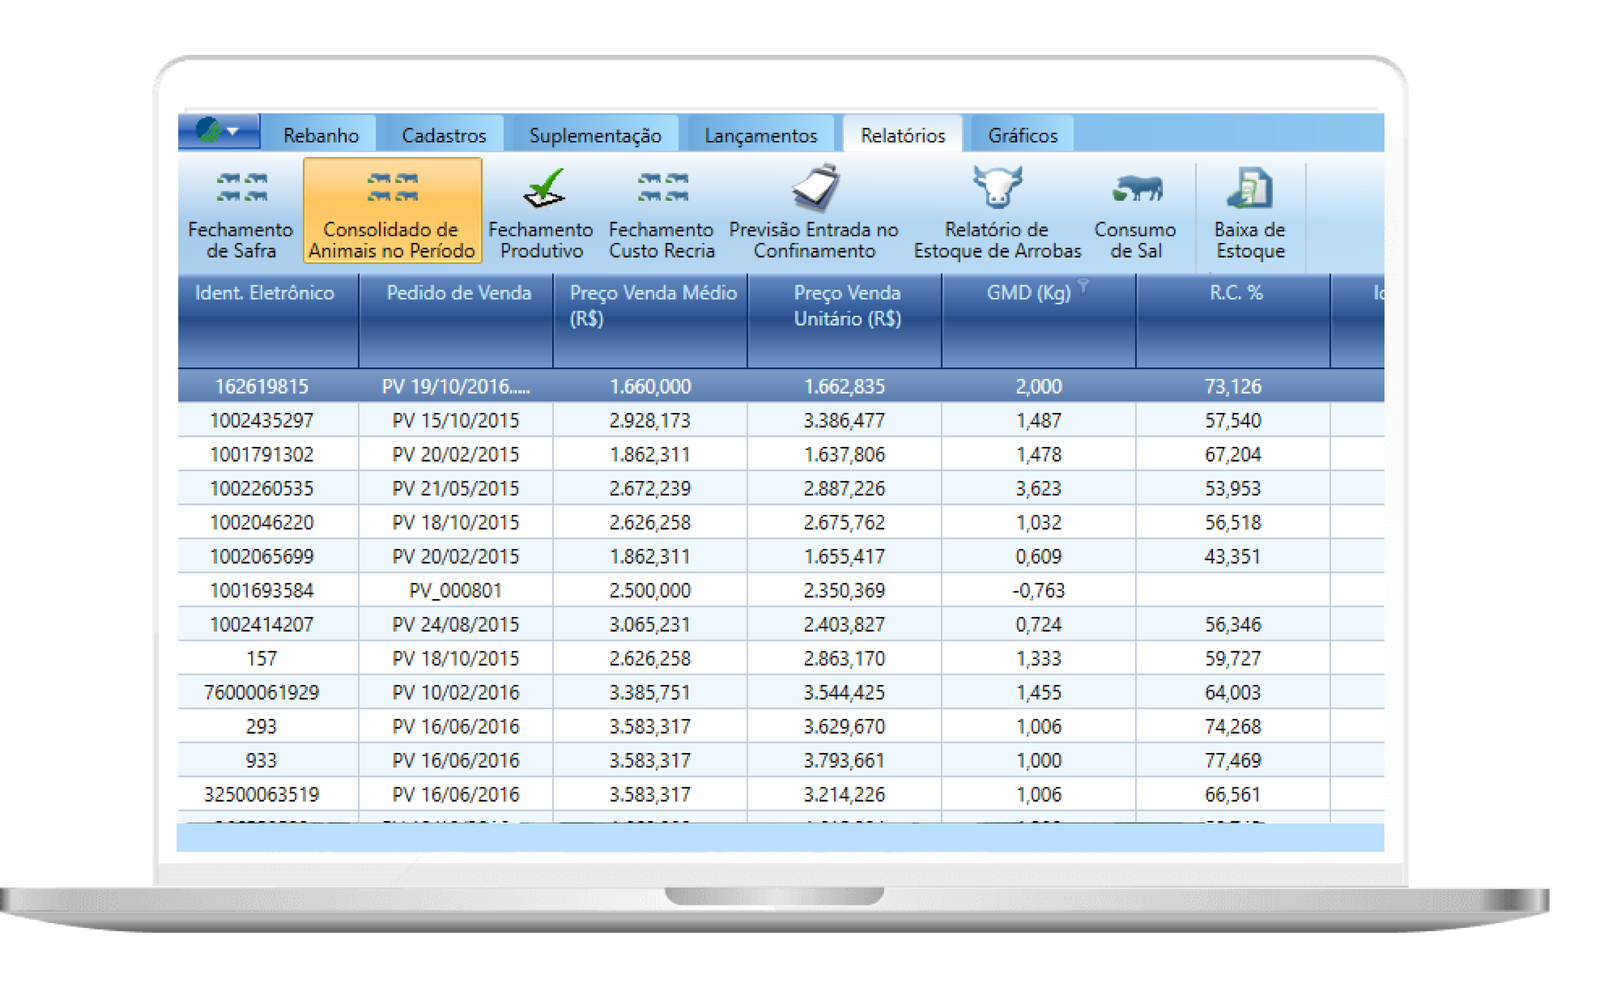Click average price 2.500,000

[650, 591]
